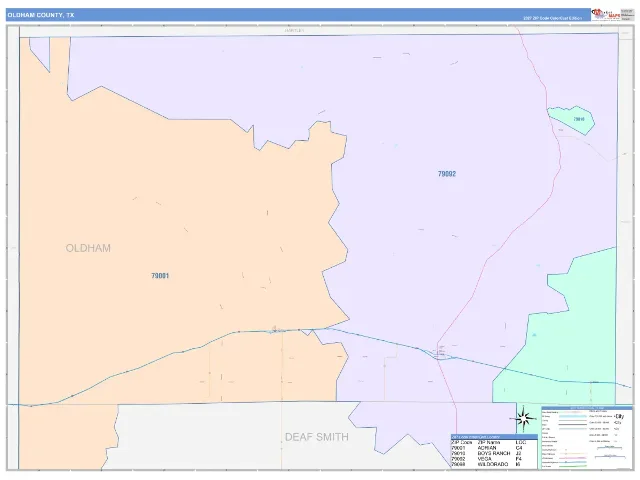Click the VEGA row in the ZIP table

[x=489, y=459]
